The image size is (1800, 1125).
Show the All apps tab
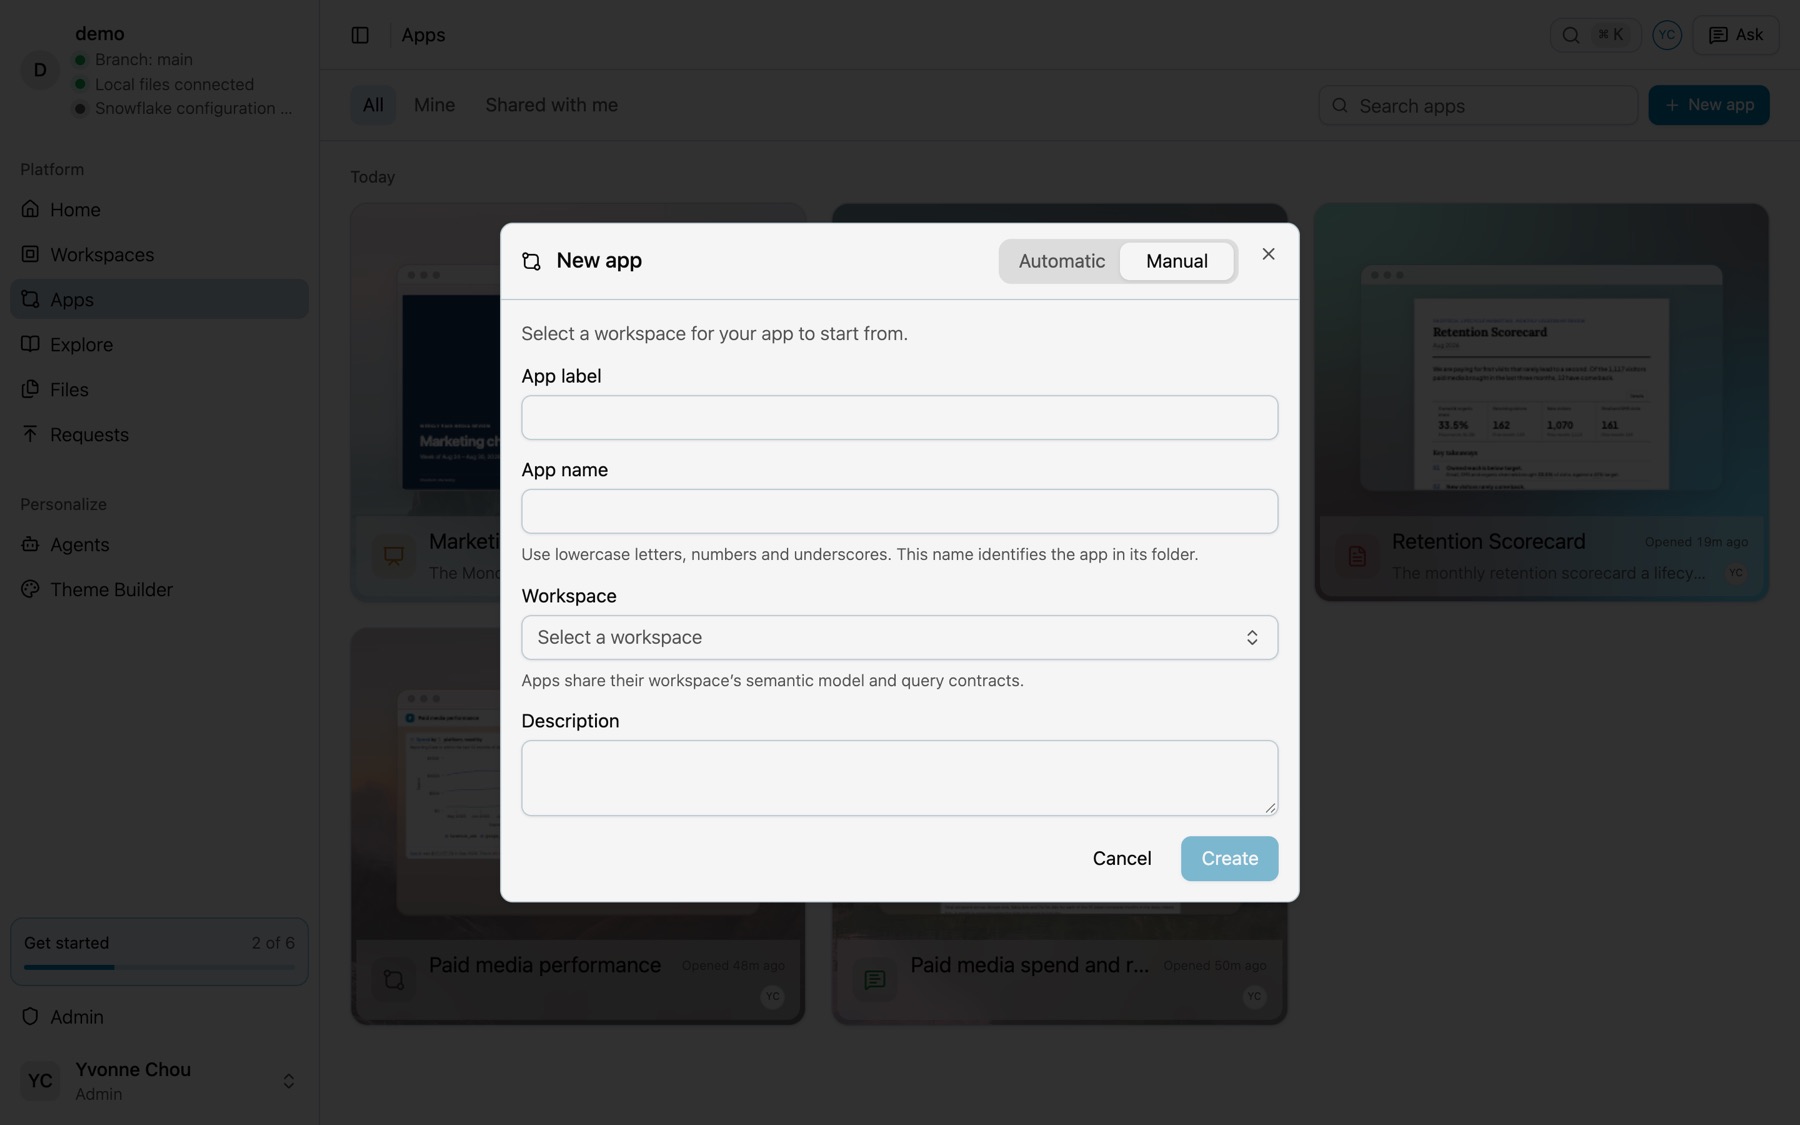(x=373, y=105)
